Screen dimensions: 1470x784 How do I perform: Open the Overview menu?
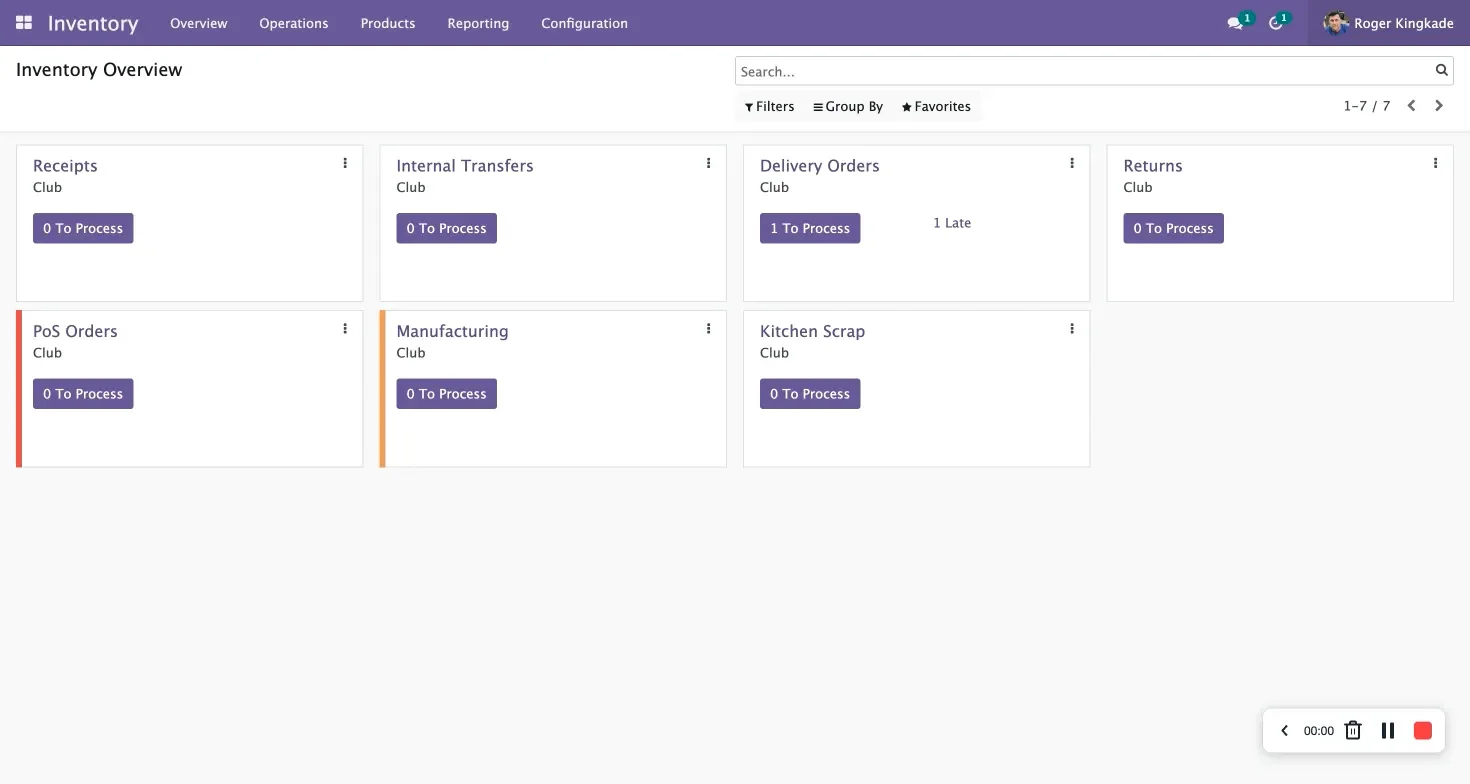199,23
